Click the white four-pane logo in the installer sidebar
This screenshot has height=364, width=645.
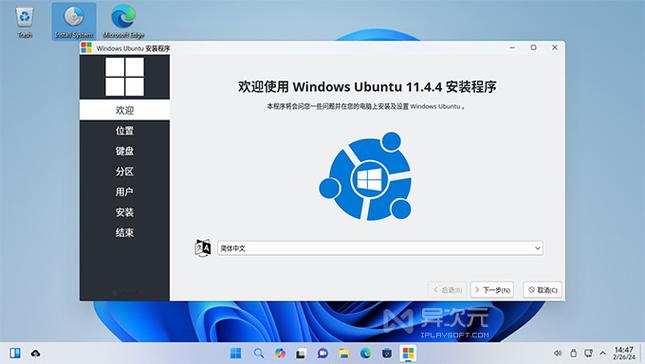pos(125,77)
